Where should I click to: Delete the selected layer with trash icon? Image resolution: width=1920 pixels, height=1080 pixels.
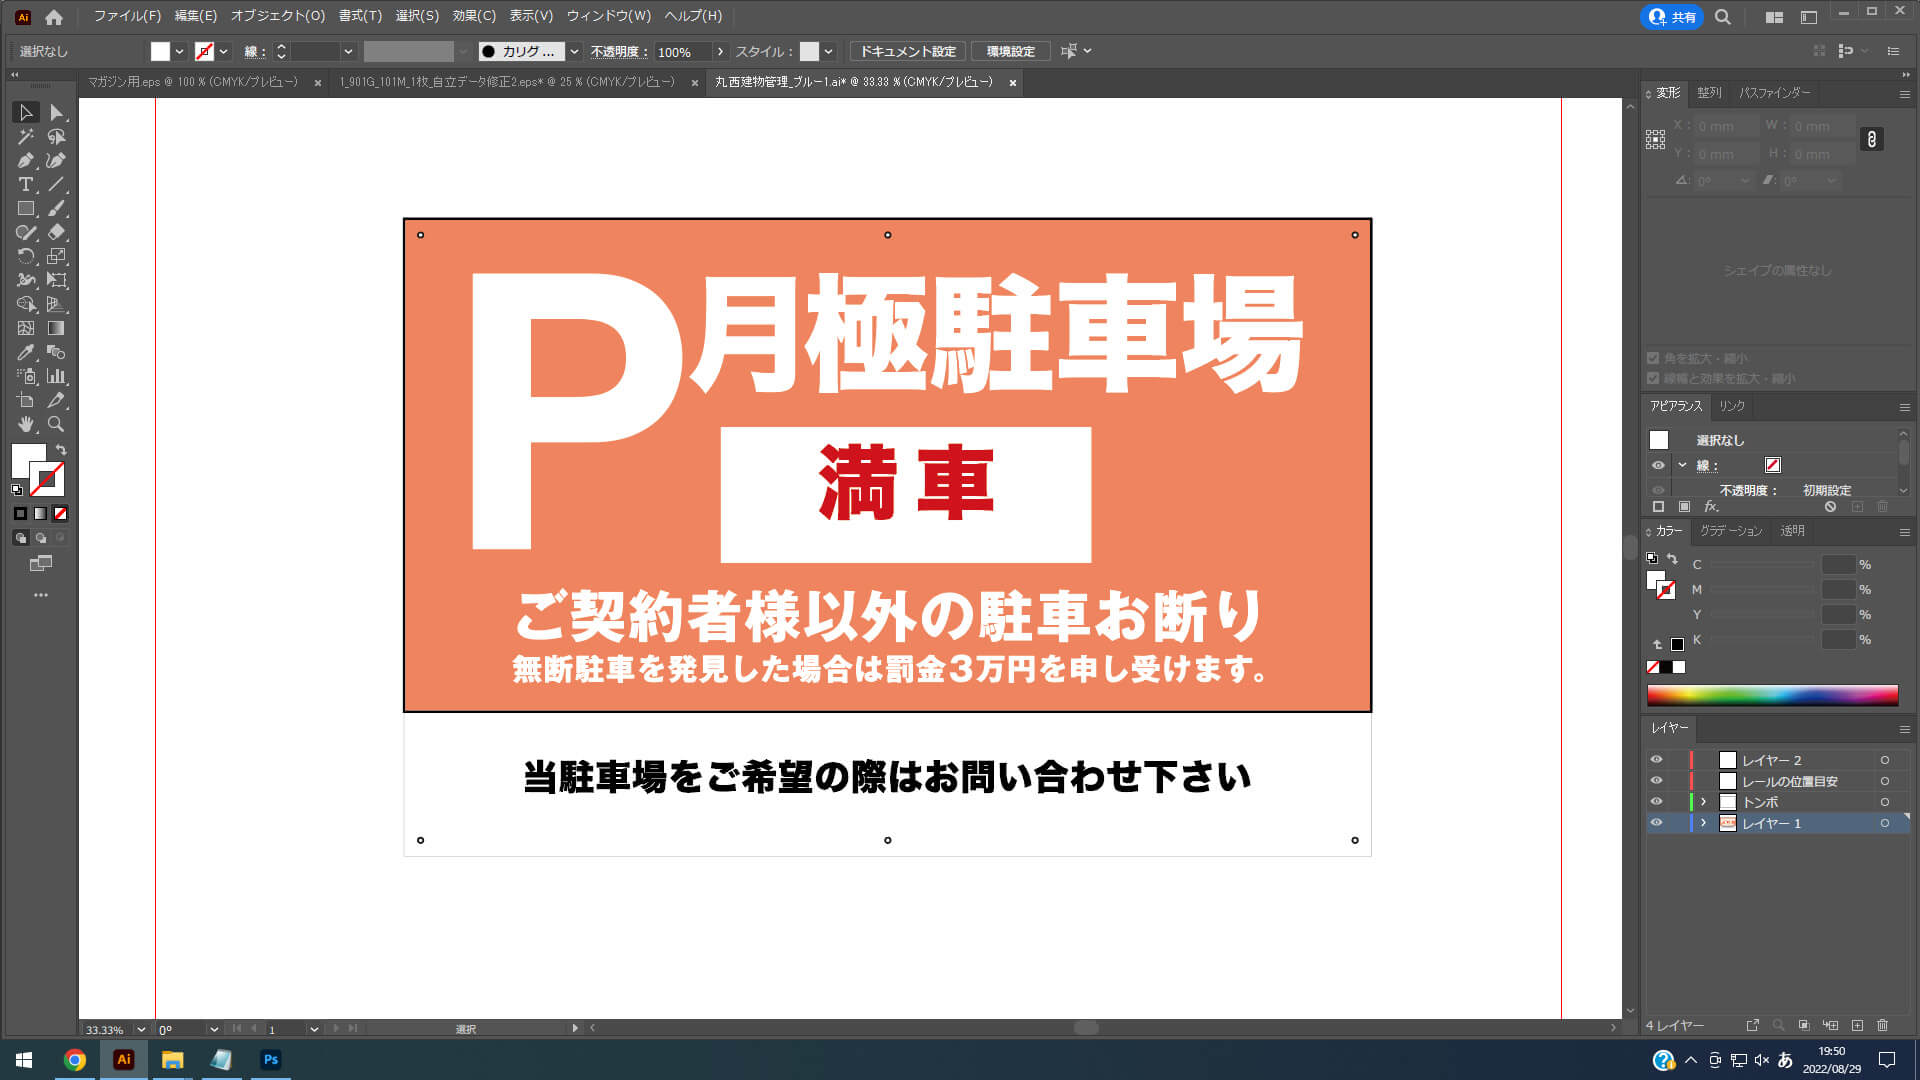(1883, 1026)
